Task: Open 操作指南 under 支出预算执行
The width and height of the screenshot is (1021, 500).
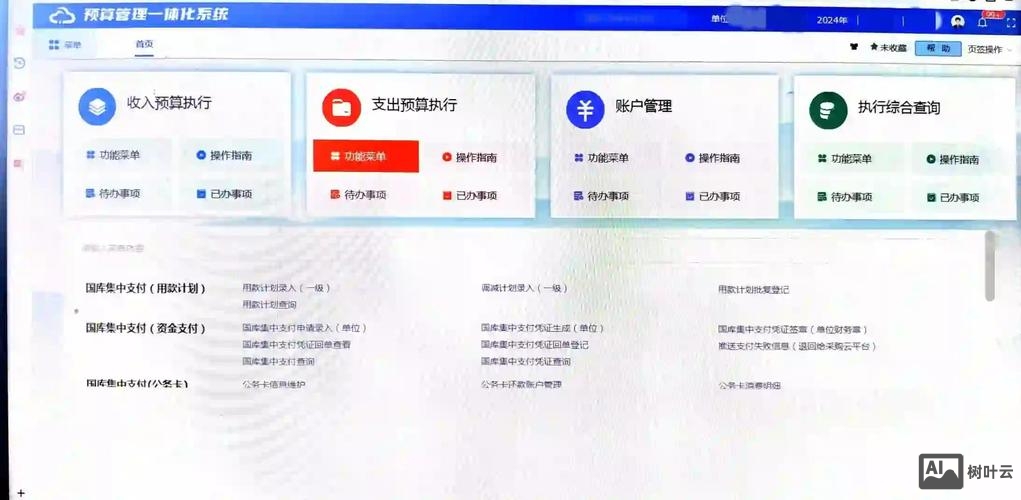Action: [x=469, y=157]
